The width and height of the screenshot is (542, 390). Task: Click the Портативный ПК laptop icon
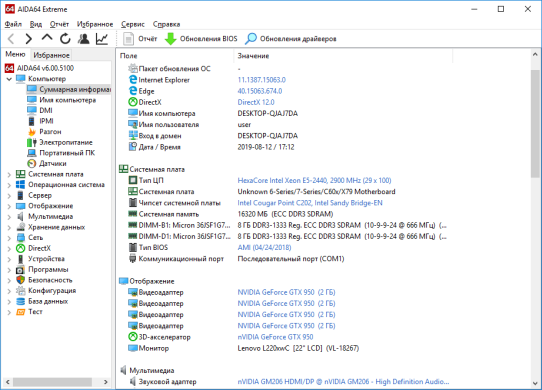pos(32,153)
